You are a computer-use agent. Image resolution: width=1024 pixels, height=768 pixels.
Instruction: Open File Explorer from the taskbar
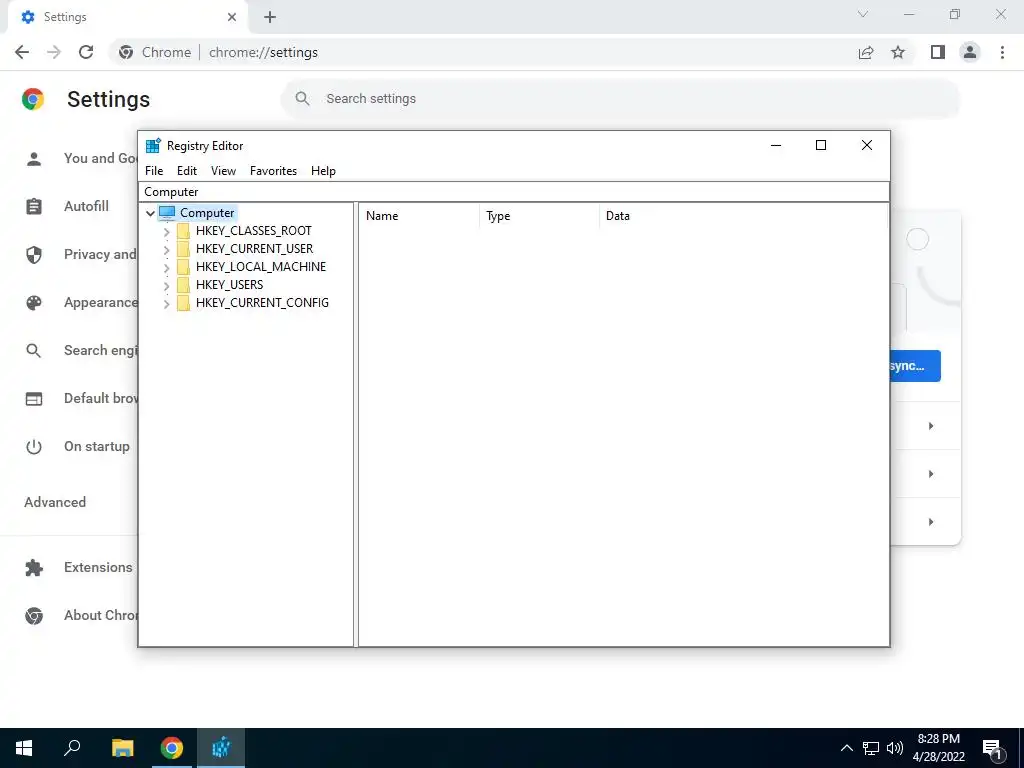(x=122, y=748)
